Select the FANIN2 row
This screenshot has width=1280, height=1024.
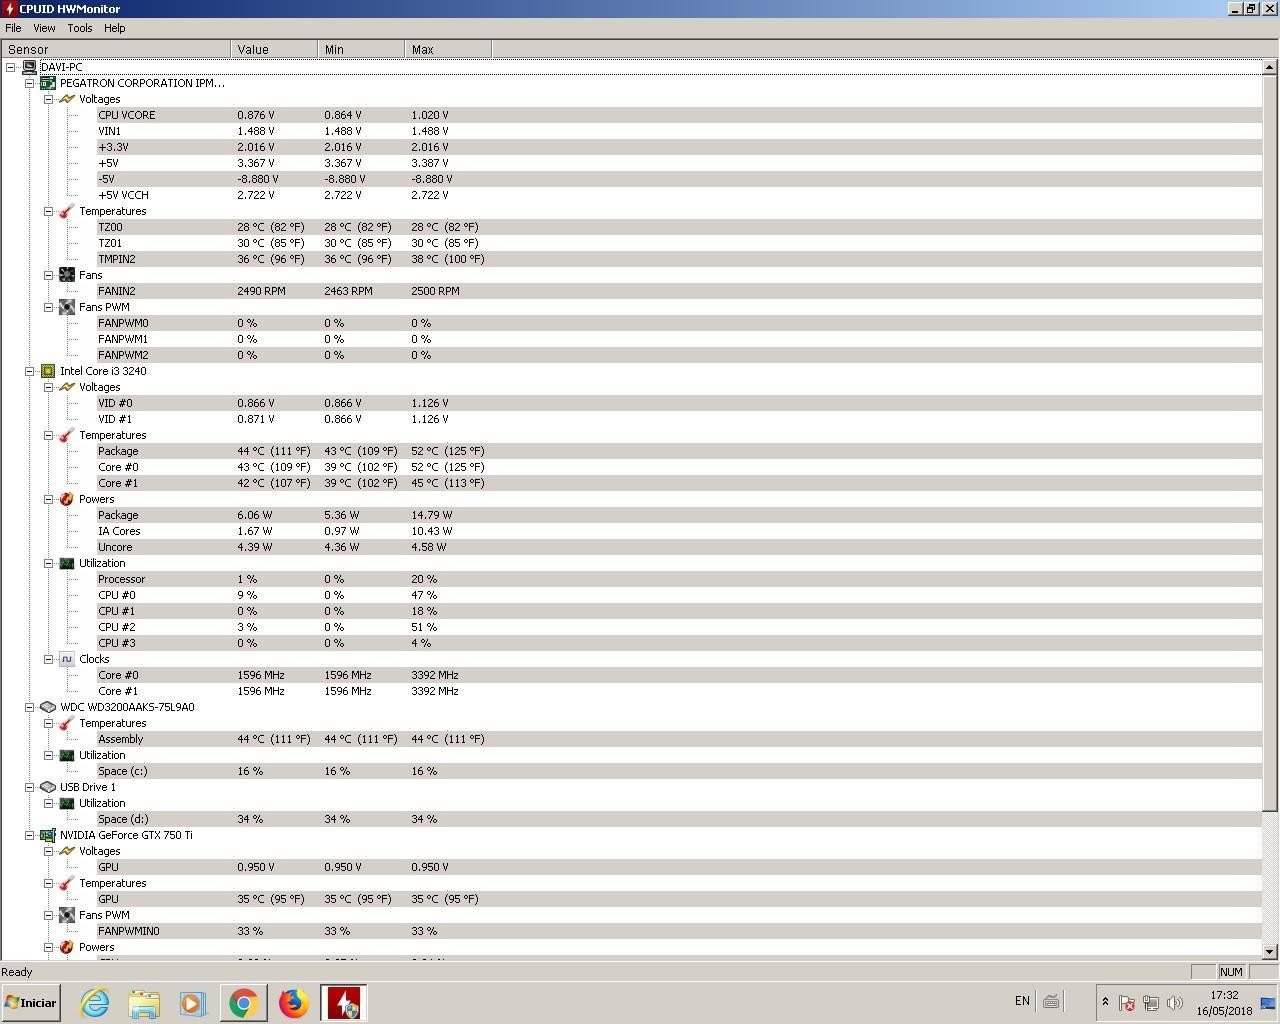point(679,291)
